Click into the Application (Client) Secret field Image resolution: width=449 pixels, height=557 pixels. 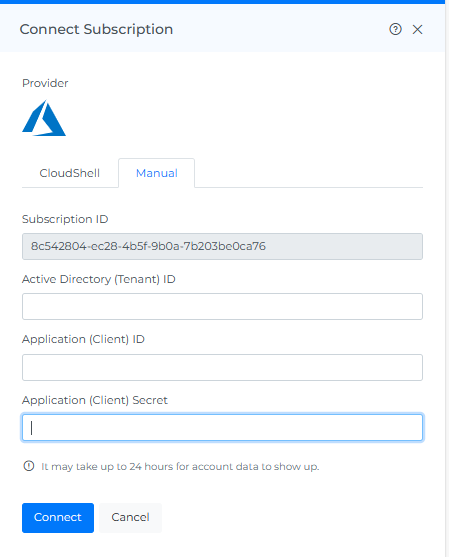coord(222,427)
